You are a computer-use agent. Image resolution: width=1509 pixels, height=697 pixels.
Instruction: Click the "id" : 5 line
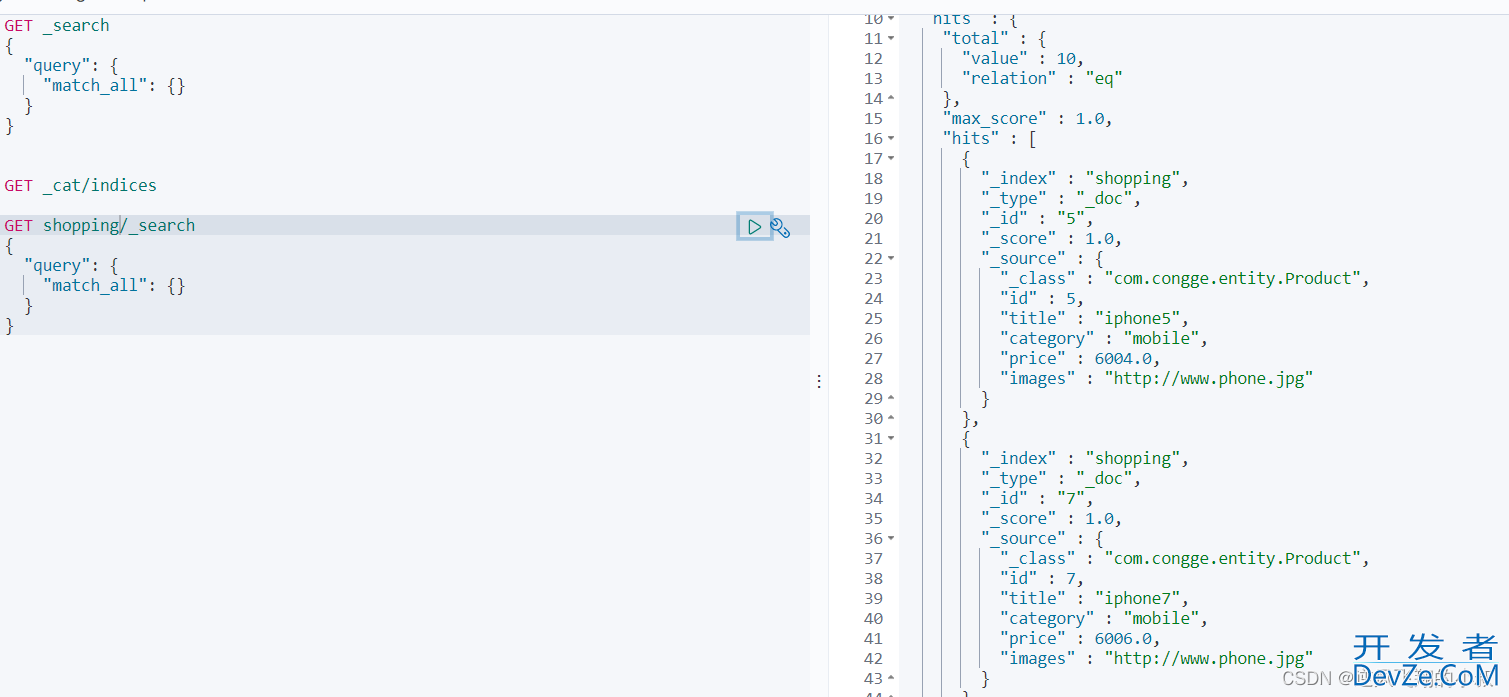coord(1042,298)
